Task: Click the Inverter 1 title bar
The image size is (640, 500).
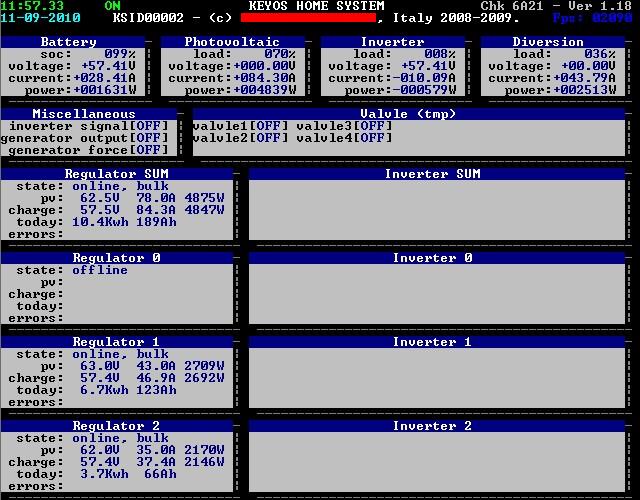Action: pos(437,342)
